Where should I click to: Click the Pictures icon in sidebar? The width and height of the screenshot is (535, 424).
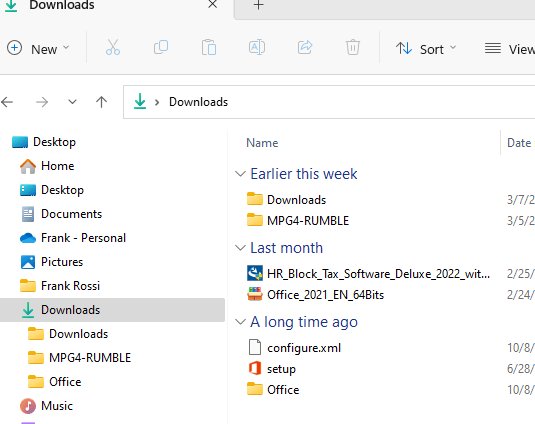28,262
